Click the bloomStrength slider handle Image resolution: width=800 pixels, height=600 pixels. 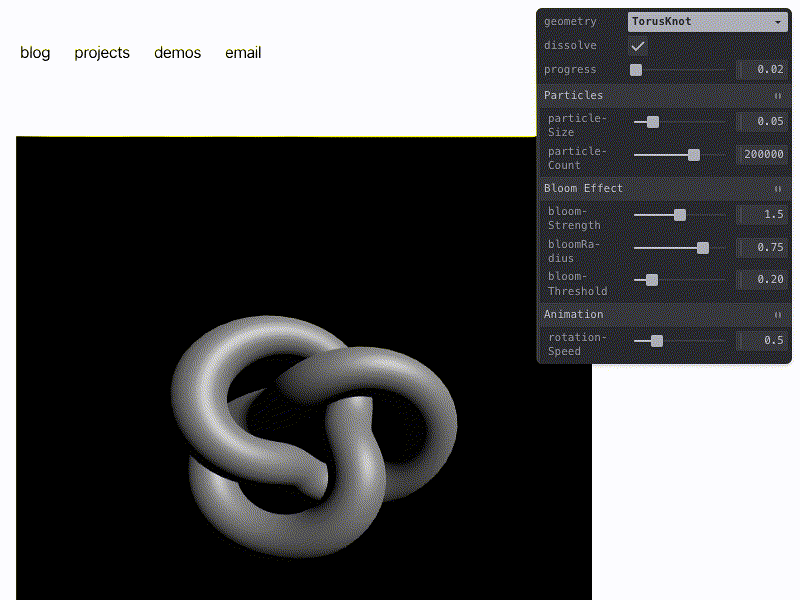pyautogui.click(x=680, y=215)
